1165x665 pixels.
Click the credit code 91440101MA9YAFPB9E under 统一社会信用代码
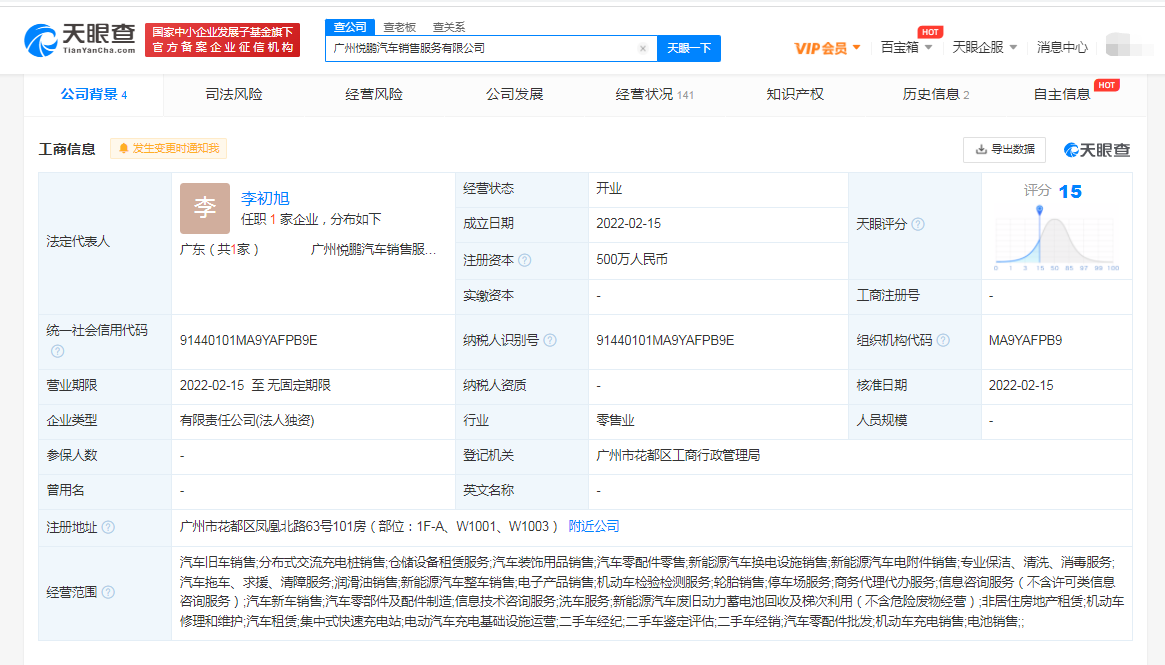[248, 340]
